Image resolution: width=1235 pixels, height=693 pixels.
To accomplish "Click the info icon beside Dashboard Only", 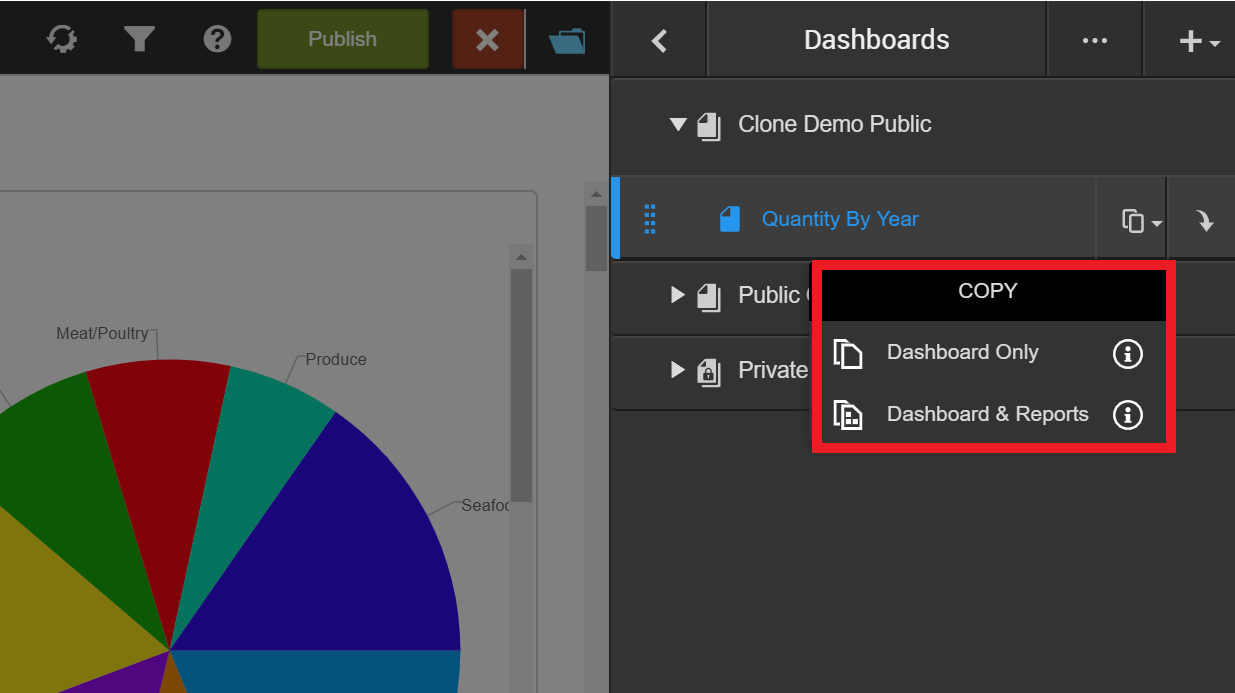I will [x=1127, y=353].
